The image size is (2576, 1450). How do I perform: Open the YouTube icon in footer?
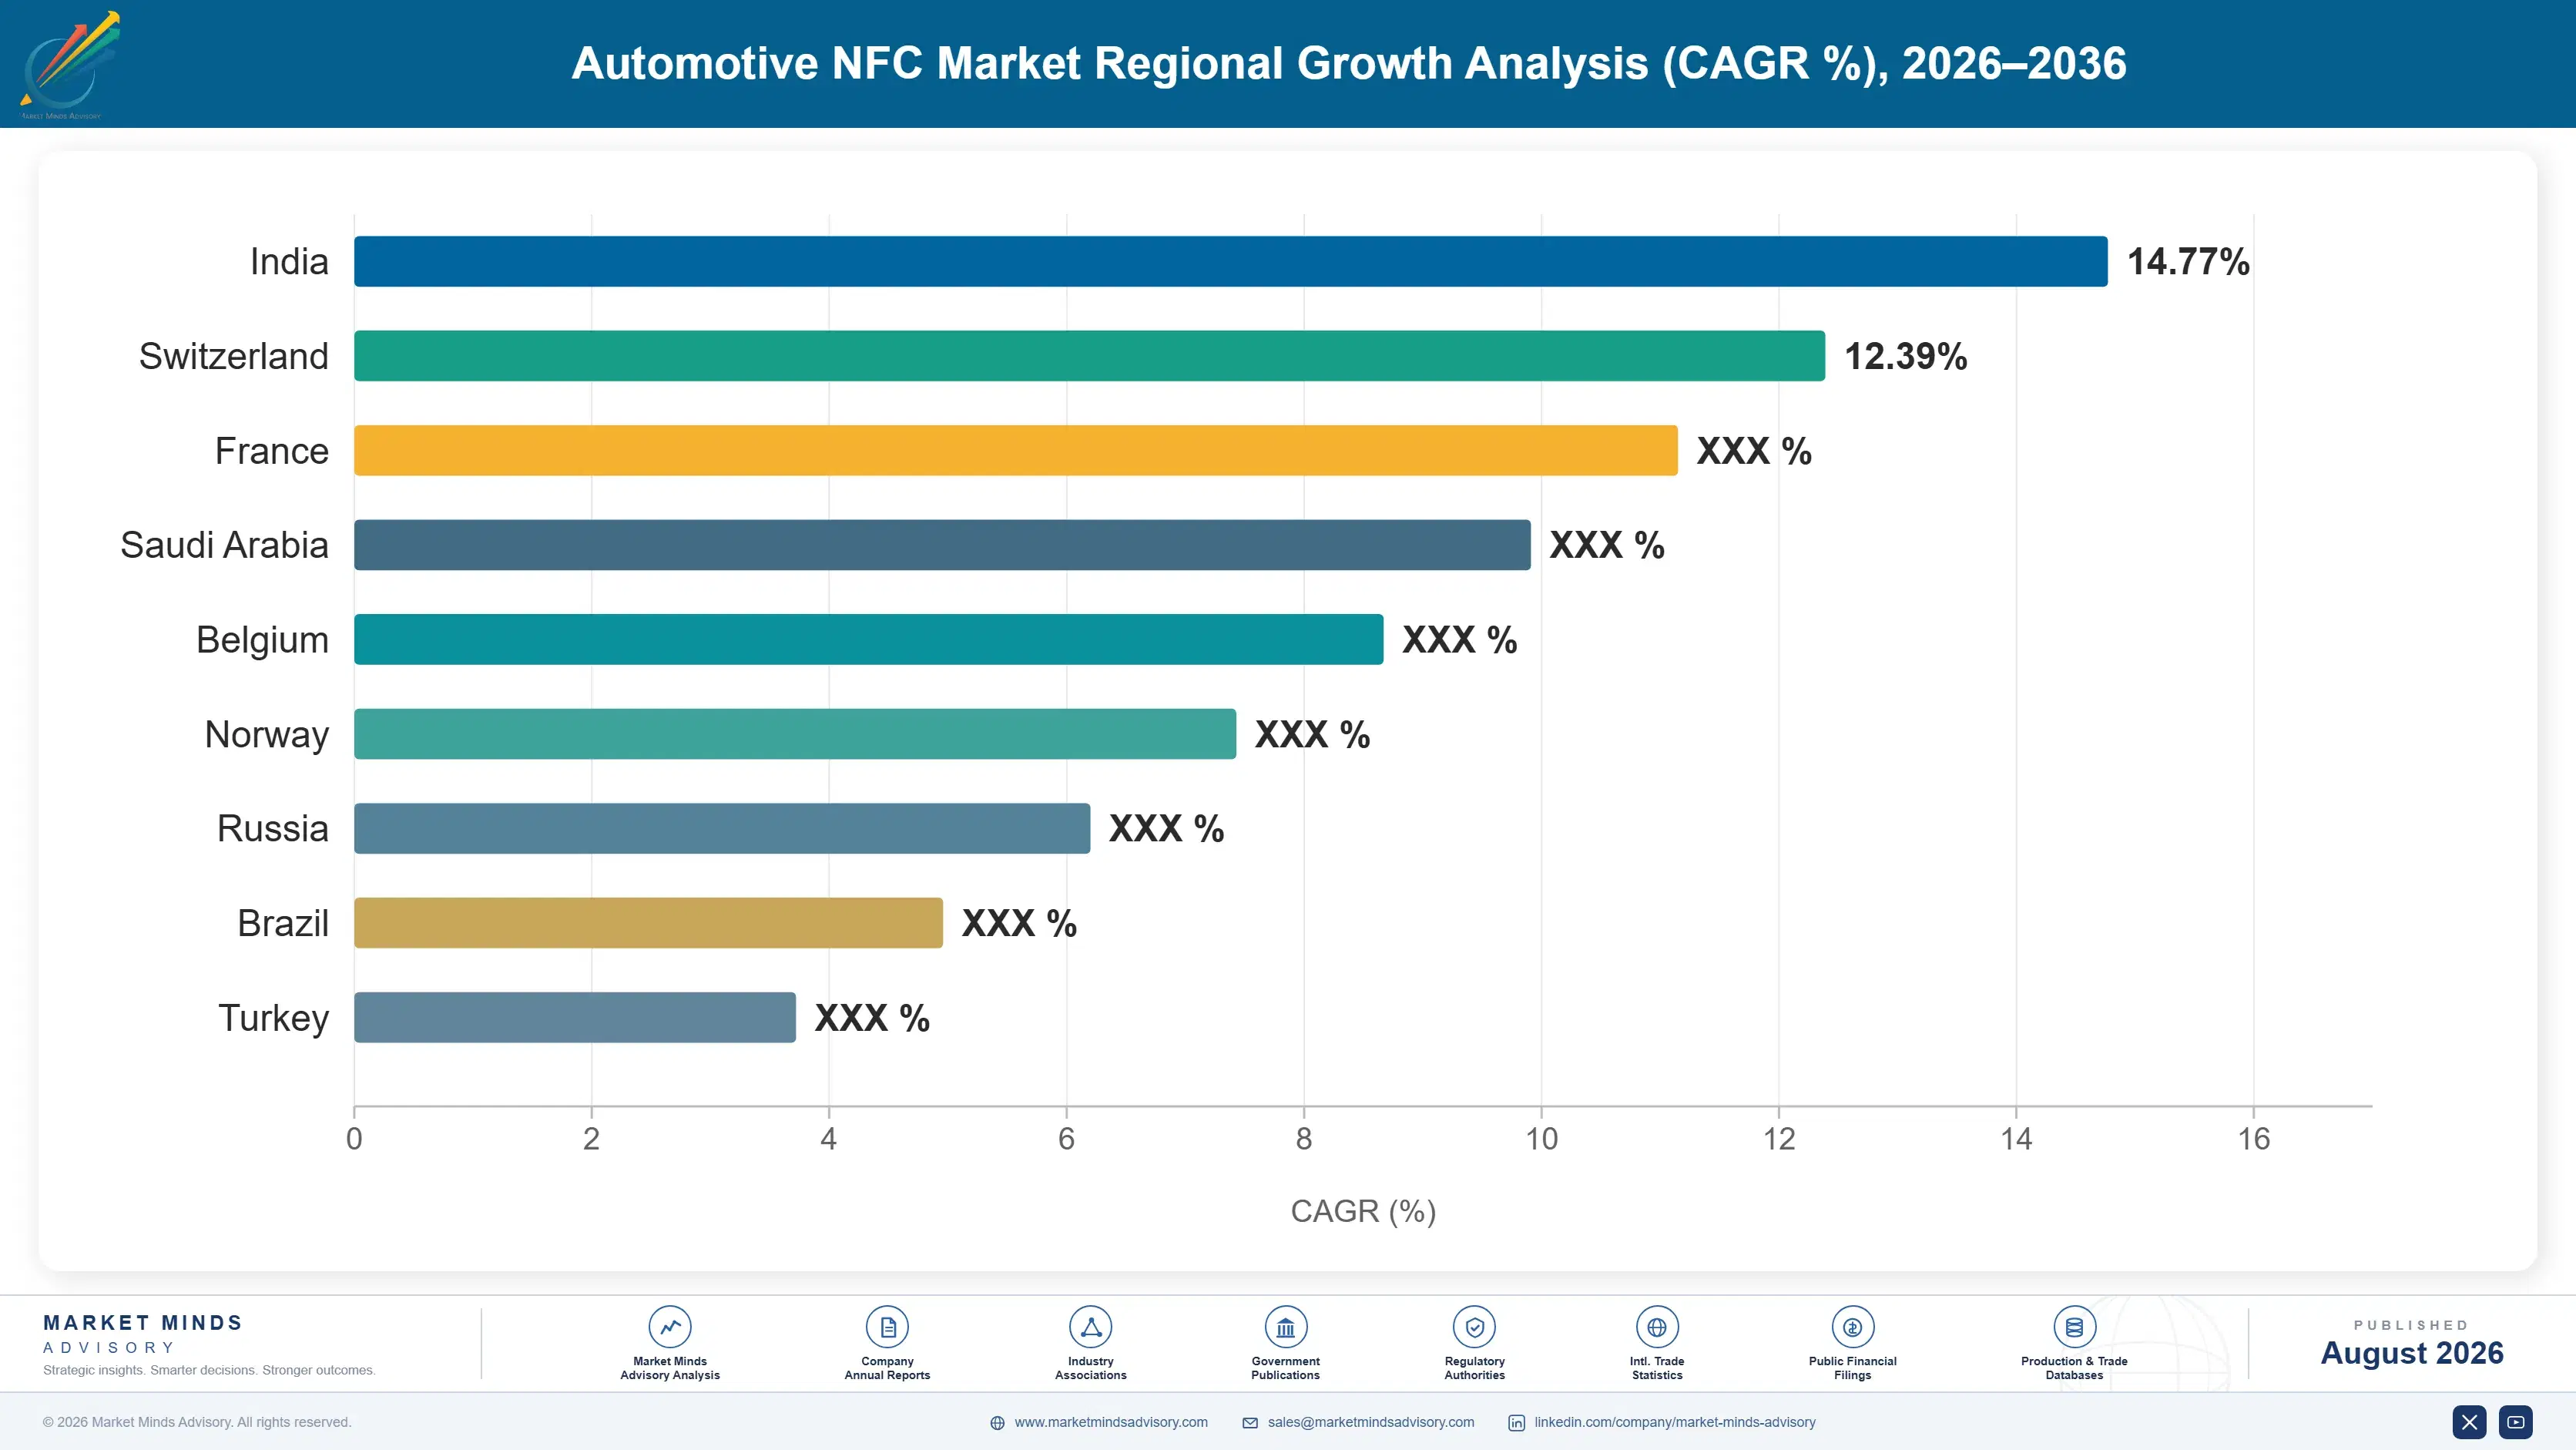[2516, 1422]
